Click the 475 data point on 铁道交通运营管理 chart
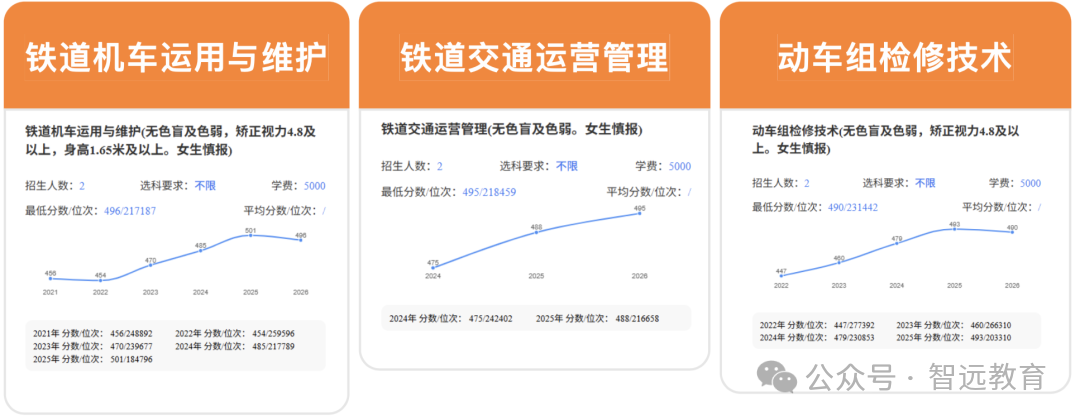1080x420 pixels. pyautogui.click(x=433, y=268)
